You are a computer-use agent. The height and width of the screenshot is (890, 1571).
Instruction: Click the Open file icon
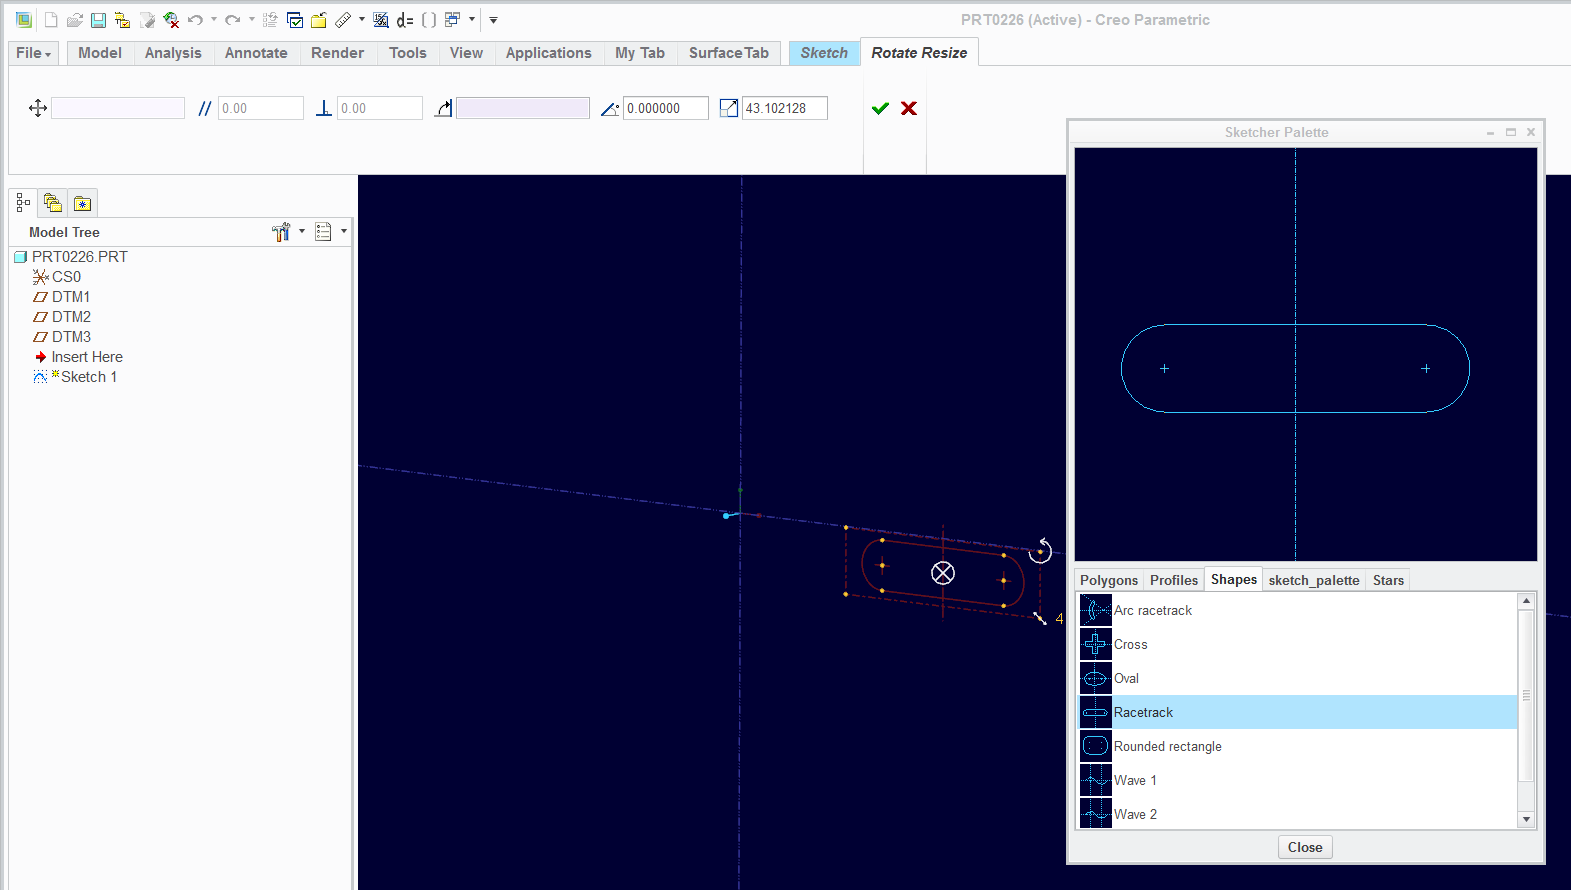(75, 20)
